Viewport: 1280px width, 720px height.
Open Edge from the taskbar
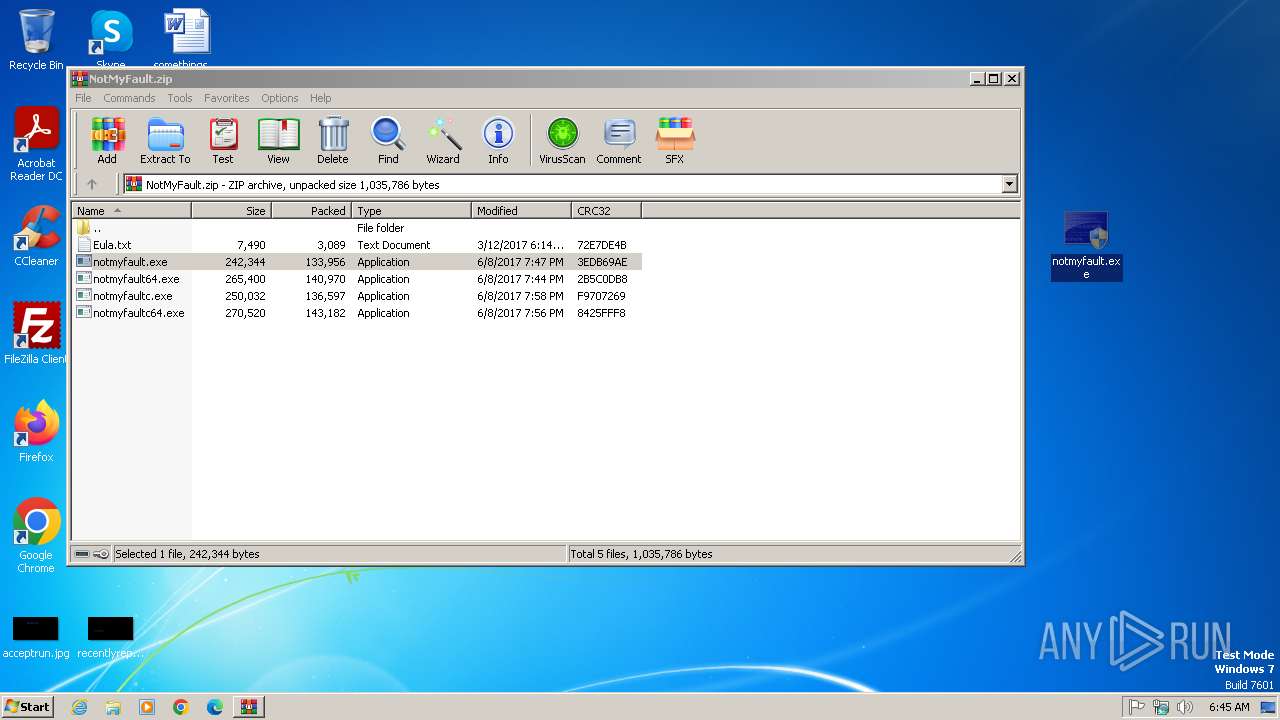[x=215, y=707]
